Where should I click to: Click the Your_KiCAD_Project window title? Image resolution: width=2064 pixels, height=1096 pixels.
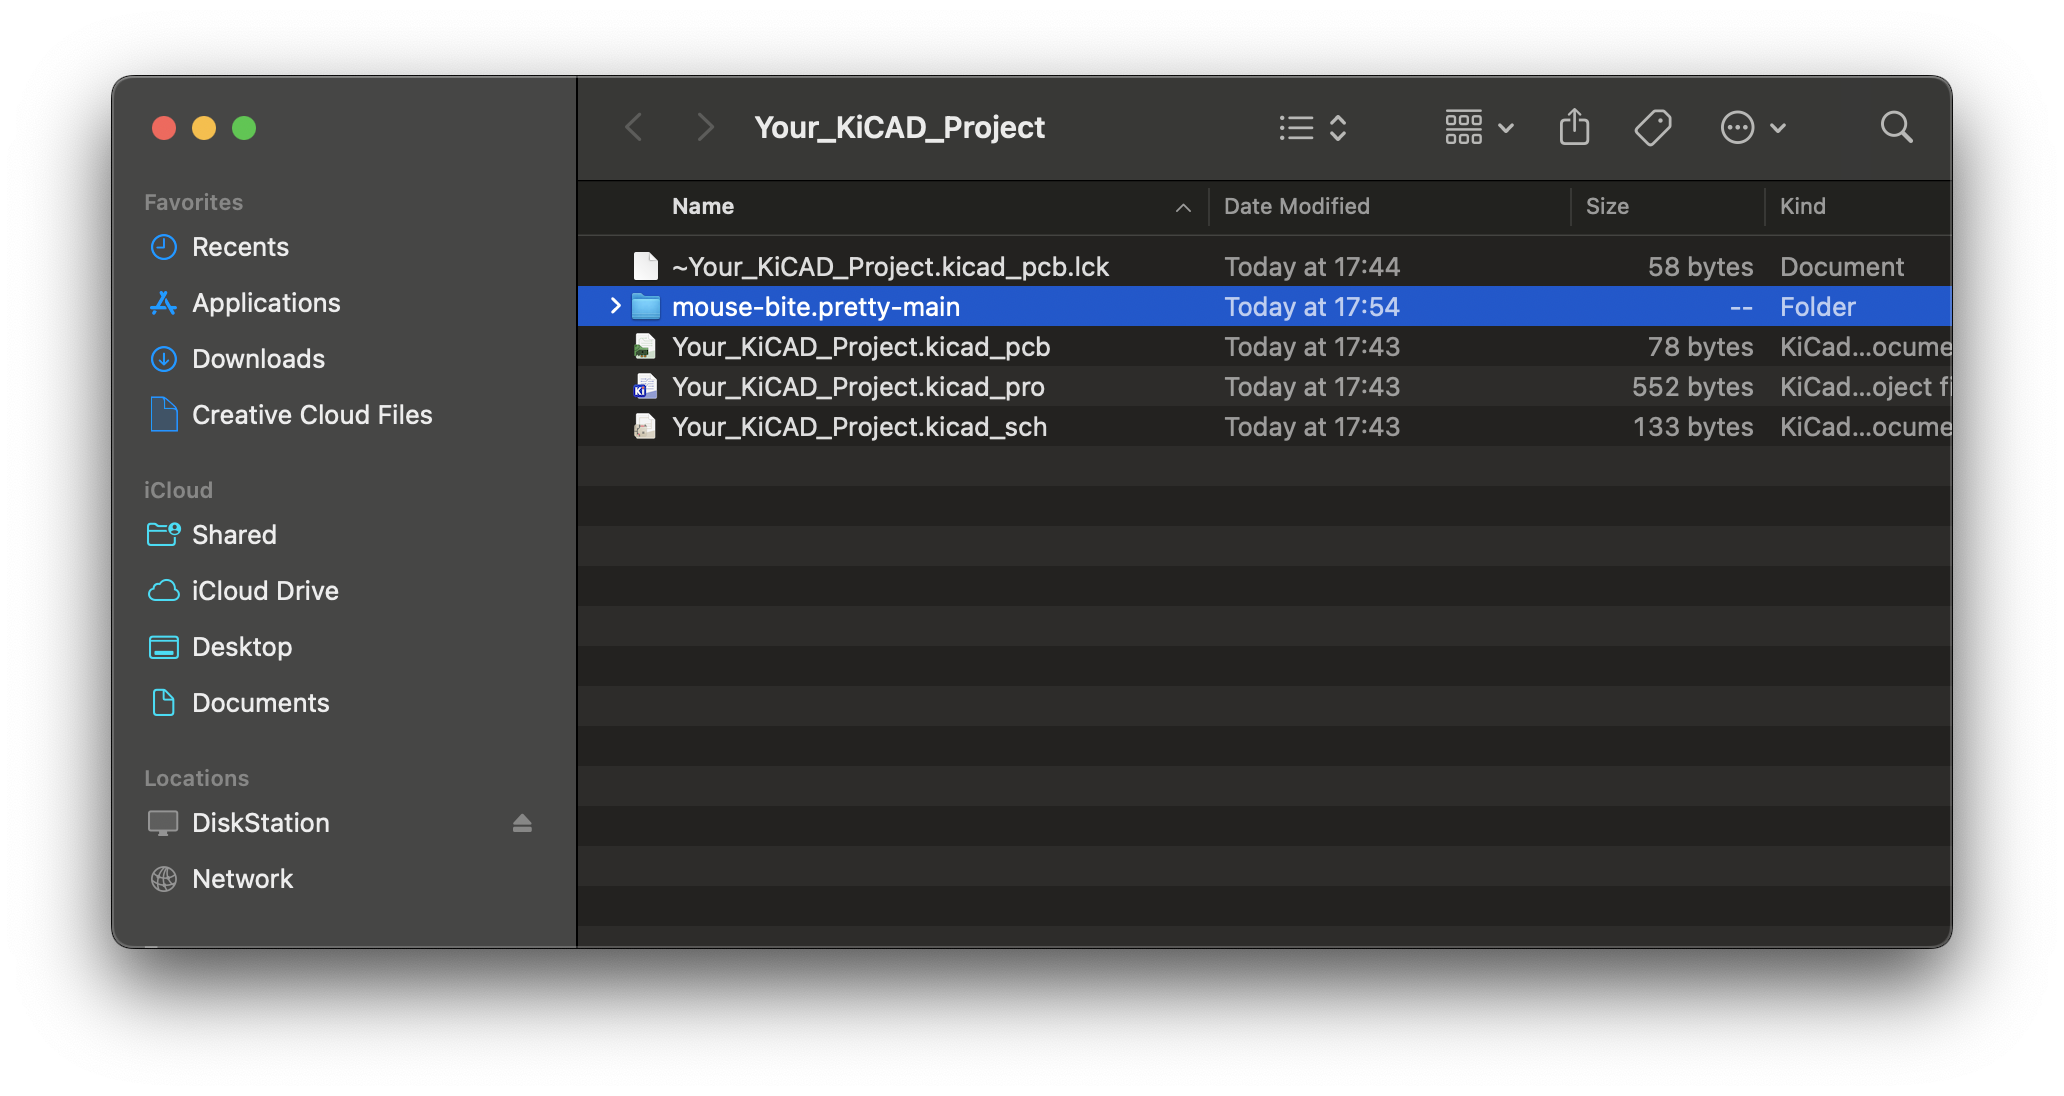coord(899,128)
